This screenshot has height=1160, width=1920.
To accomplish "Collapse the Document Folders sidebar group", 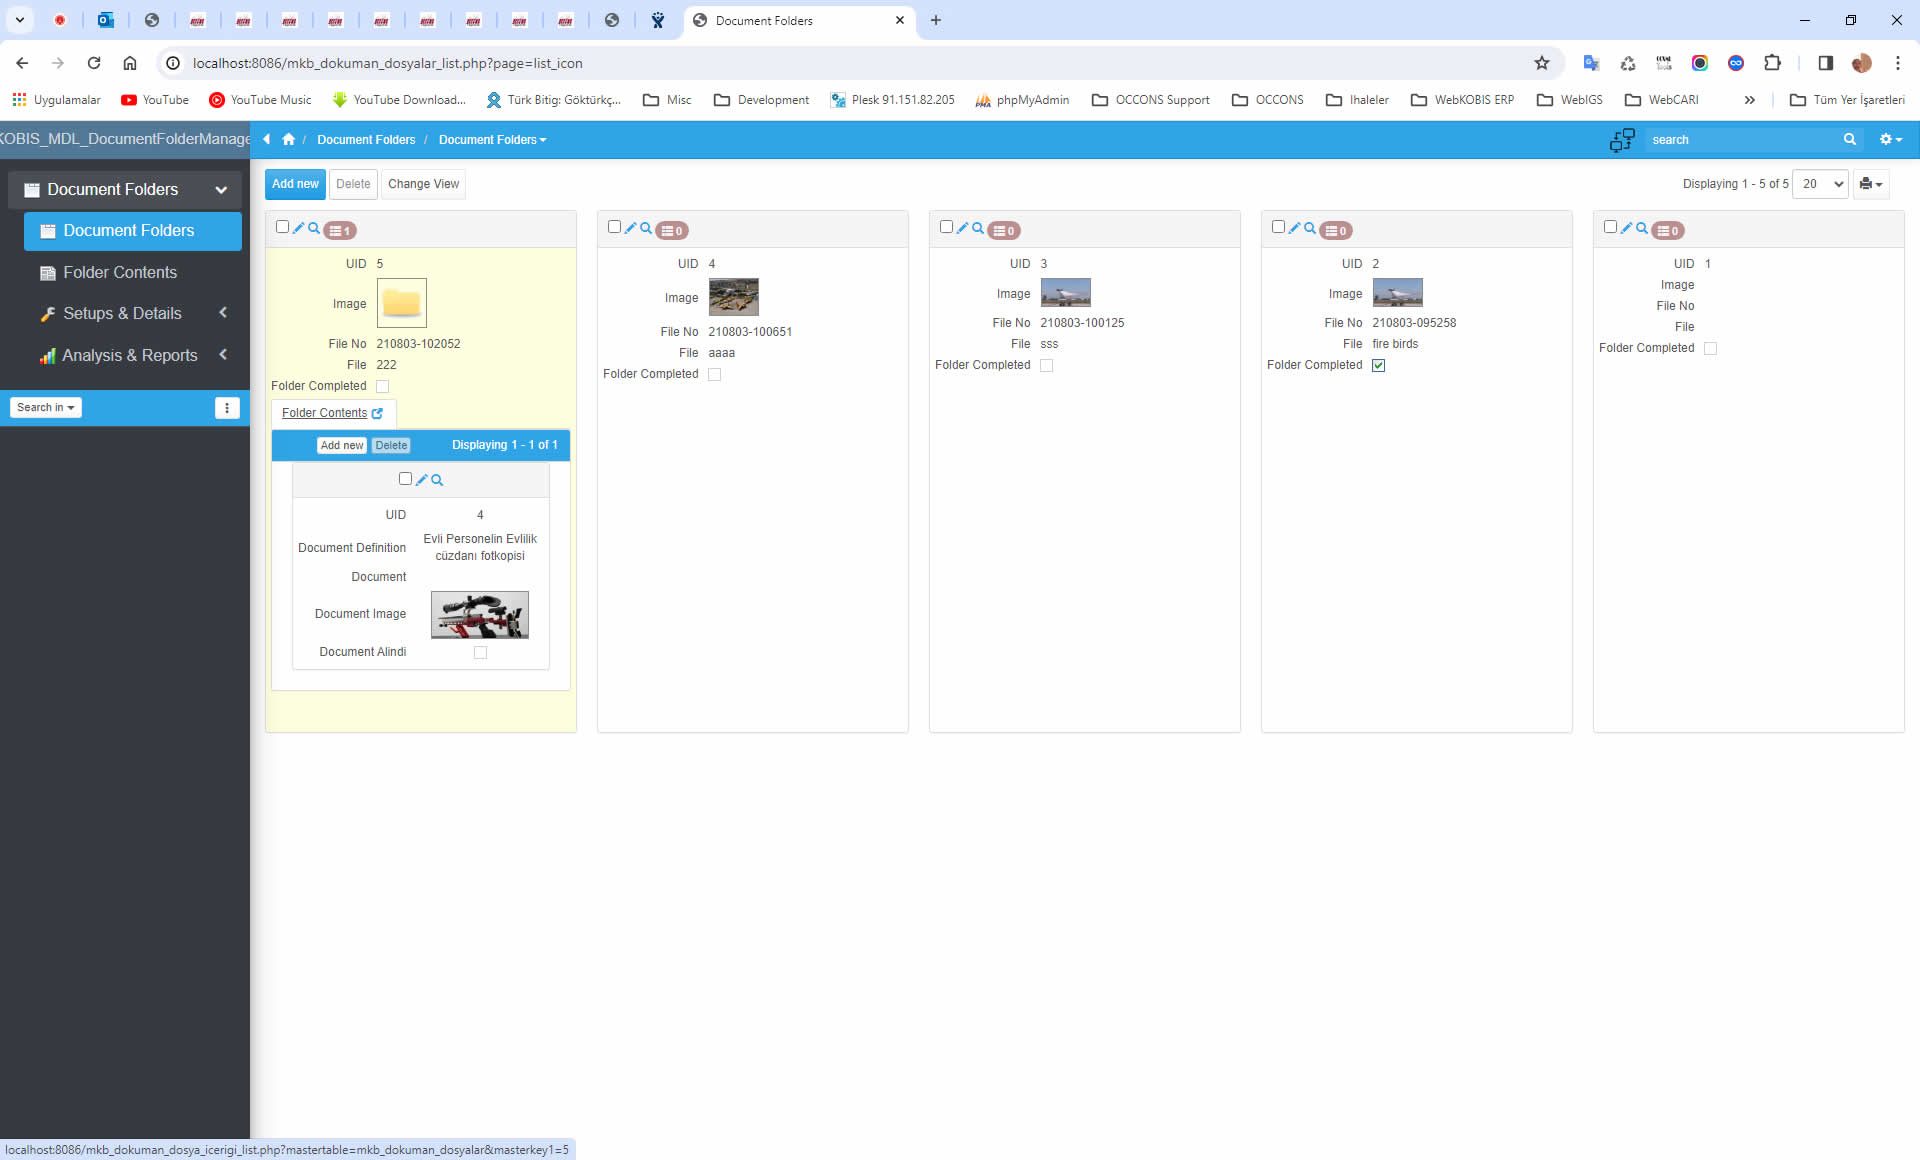I will [221, 189].
